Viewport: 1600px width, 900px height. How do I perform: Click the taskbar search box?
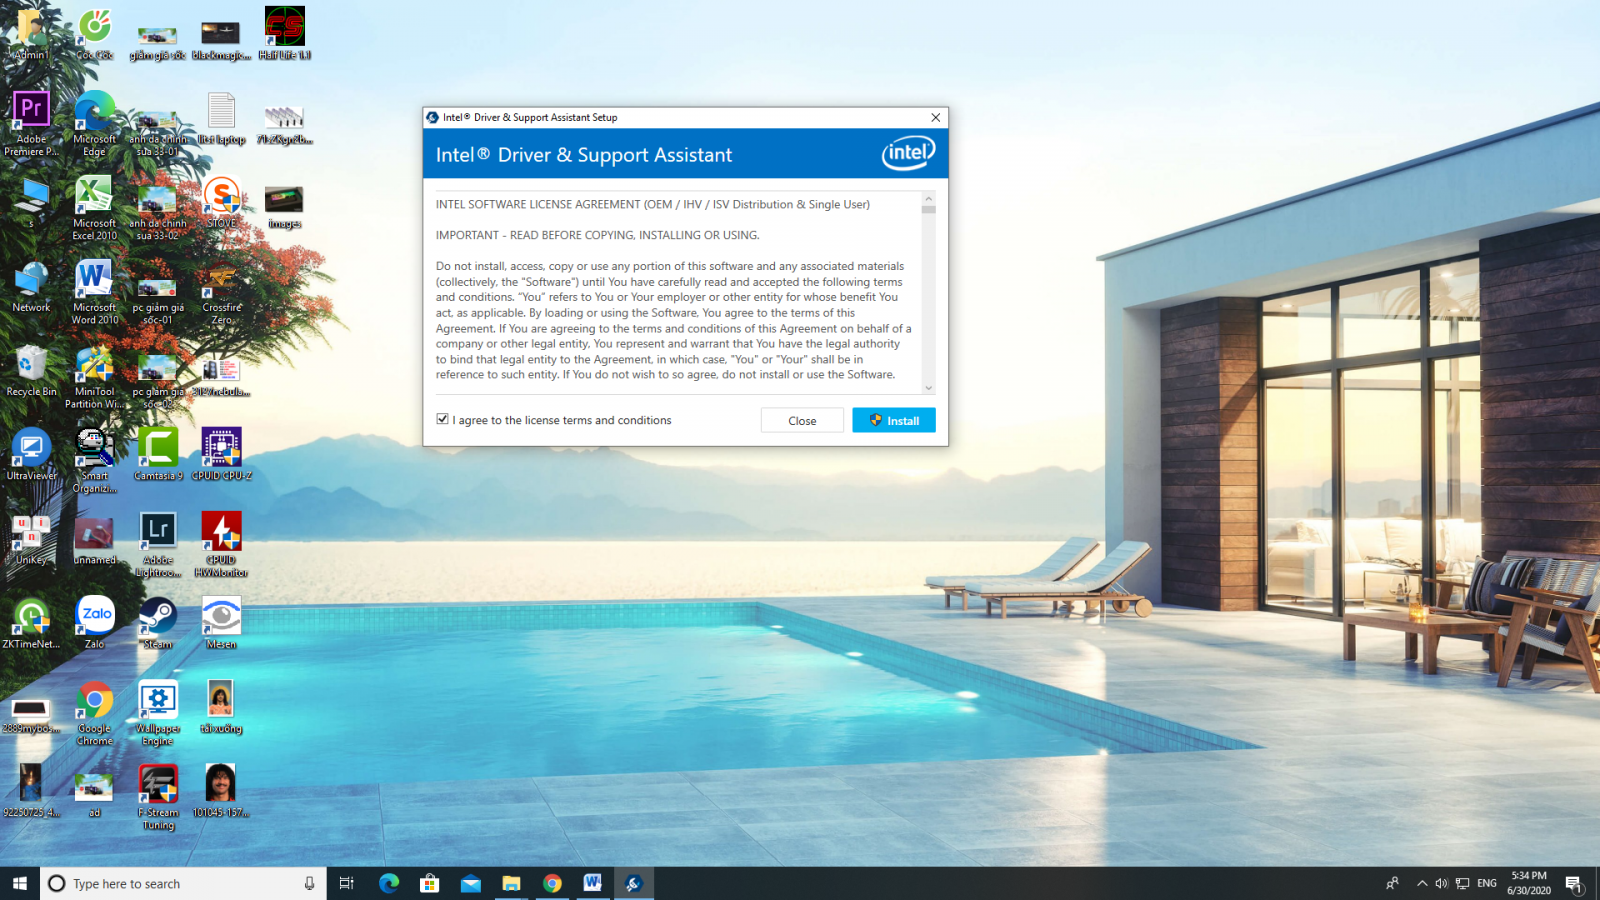coord(183,883)
